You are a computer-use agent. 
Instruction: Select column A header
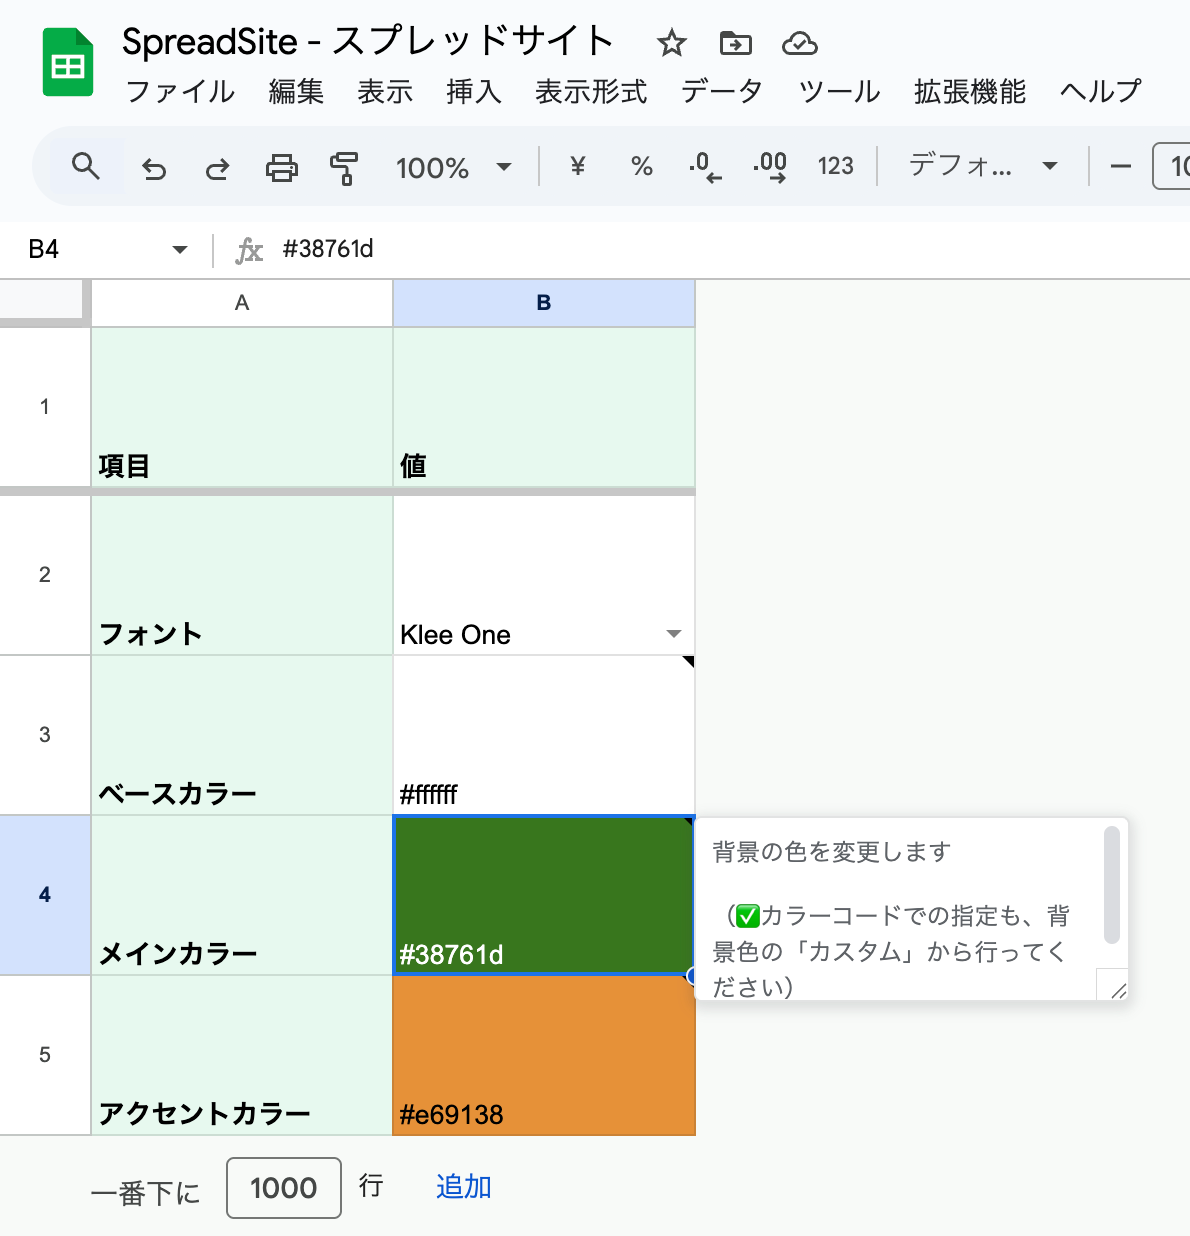(242, 303)
